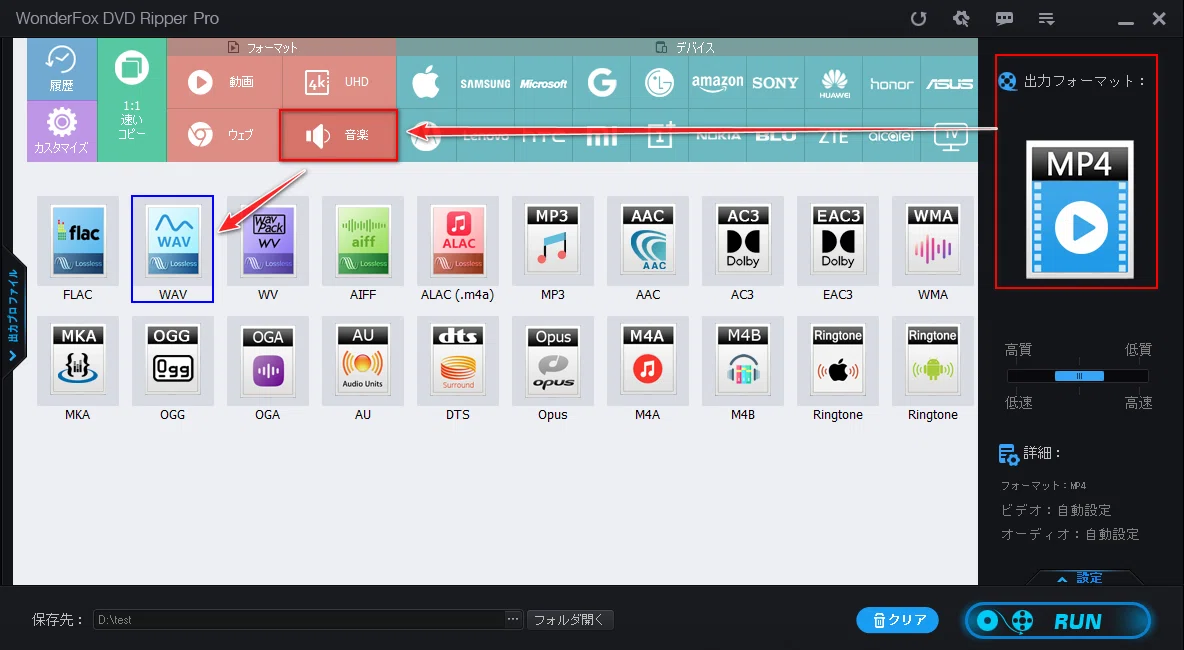The image size is (1184, 650).
Task: Open Amazon device profiles
Action: click(717, 82)
